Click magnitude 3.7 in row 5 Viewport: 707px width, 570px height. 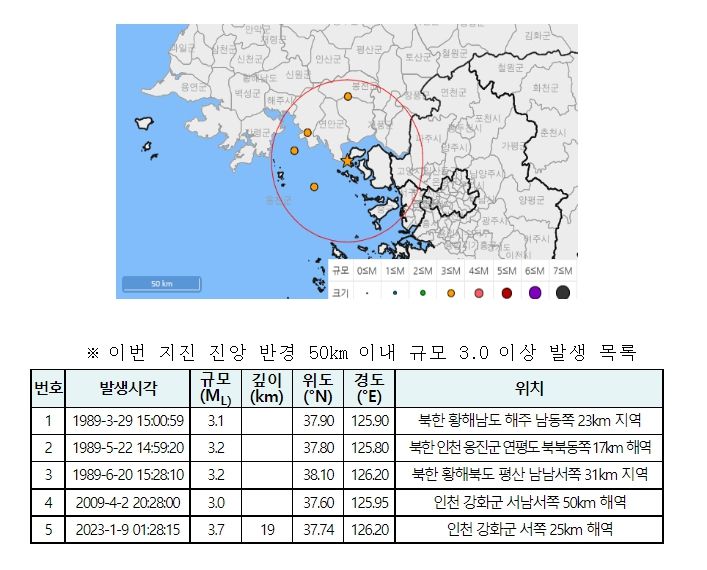coord(215,529)
